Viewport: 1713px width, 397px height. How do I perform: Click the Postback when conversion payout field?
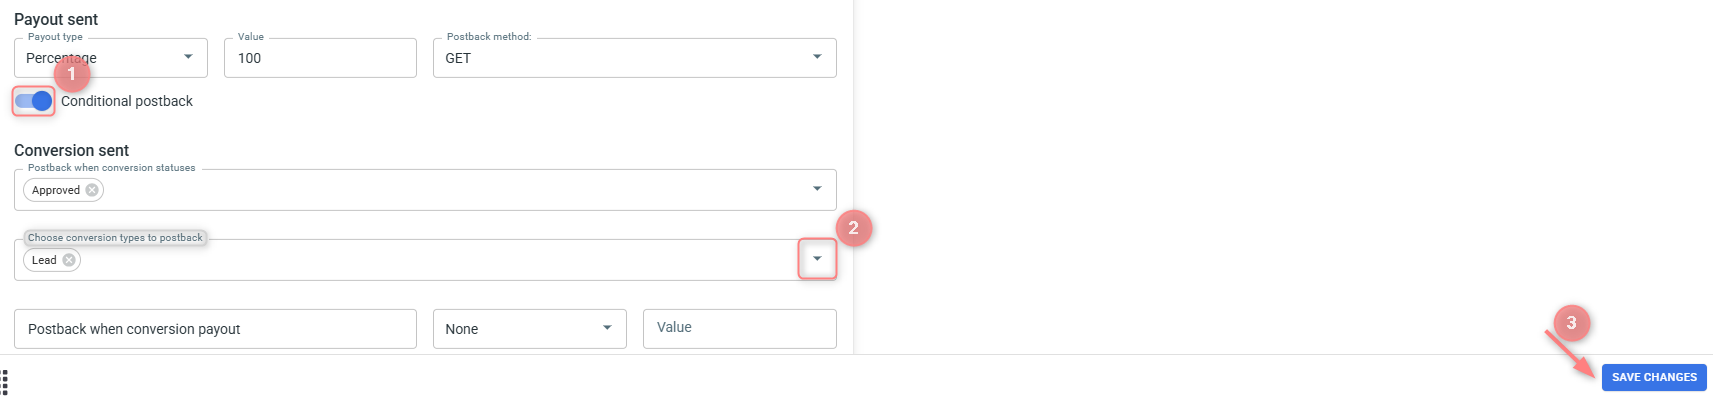click(x=215, y=329)
